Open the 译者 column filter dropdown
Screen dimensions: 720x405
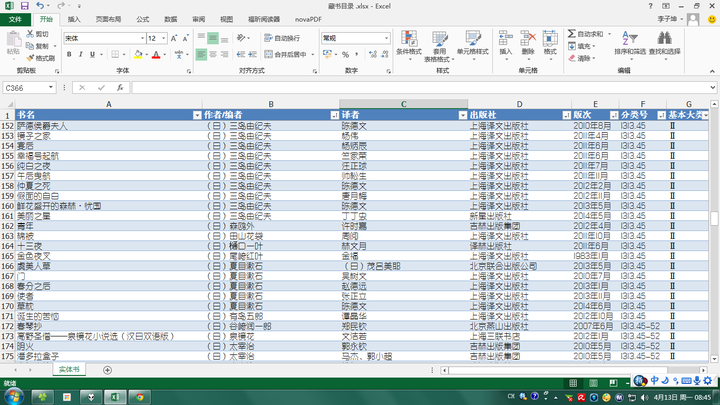[463, 115]
